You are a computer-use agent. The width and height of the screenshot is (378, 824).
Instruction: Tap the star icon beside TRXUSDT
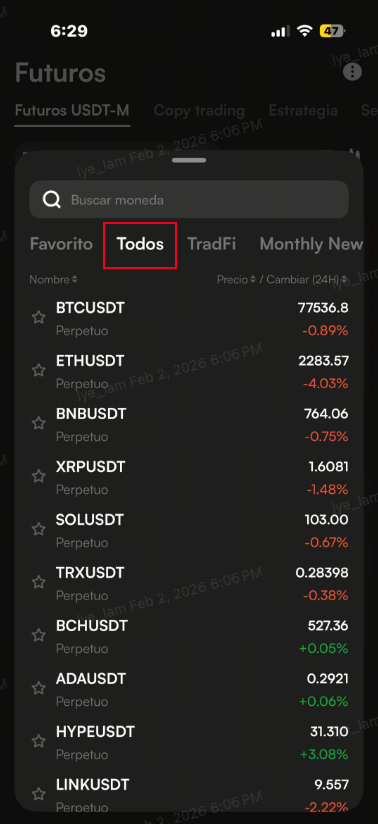click(38, 582)
